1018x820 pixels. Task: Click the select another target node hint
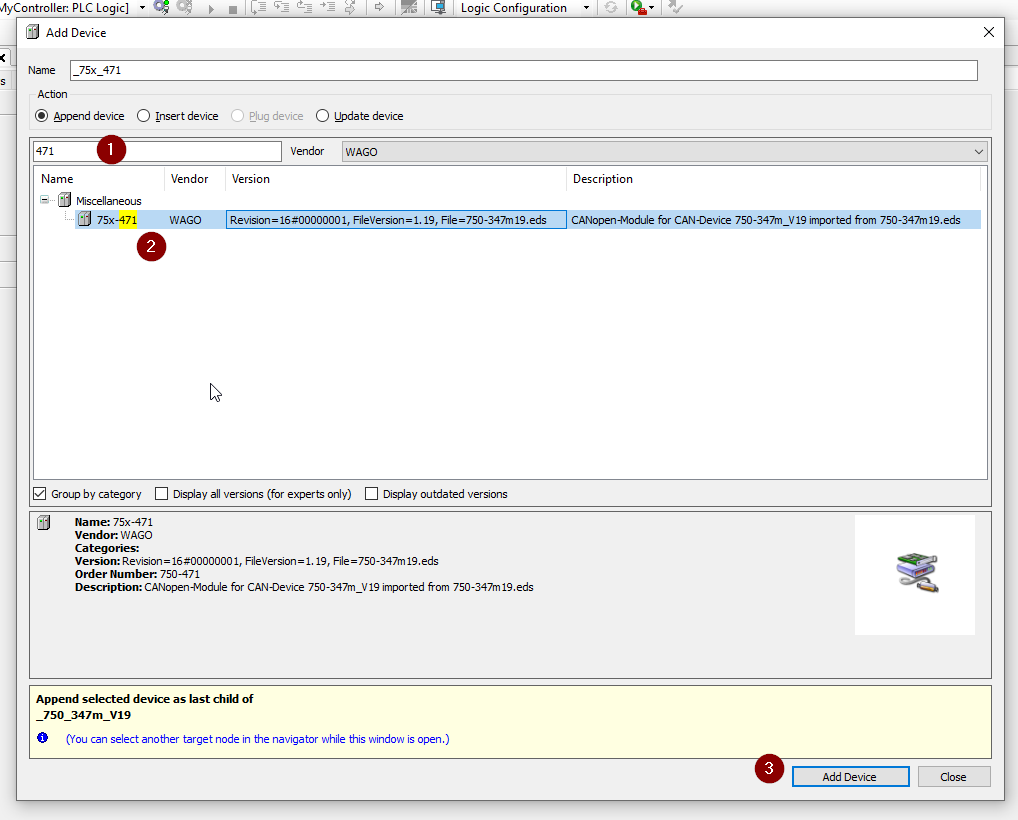tap(257, 739)
